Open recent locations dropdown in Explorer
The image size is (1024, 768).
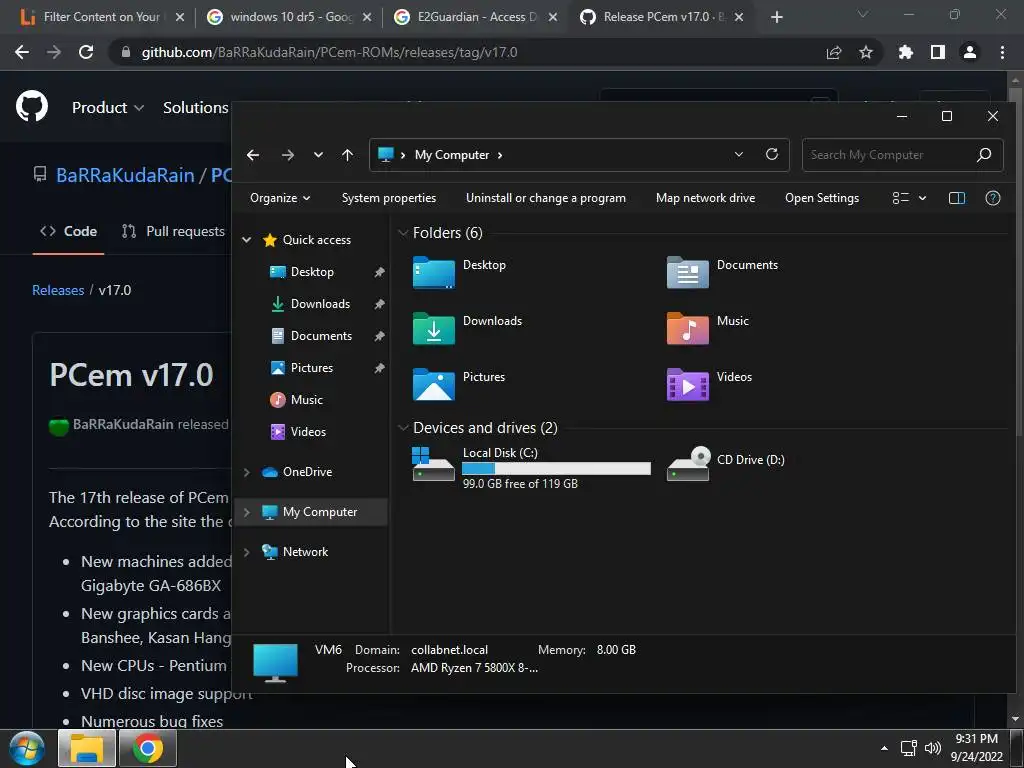pyautogui.click(x=318, y=155)
